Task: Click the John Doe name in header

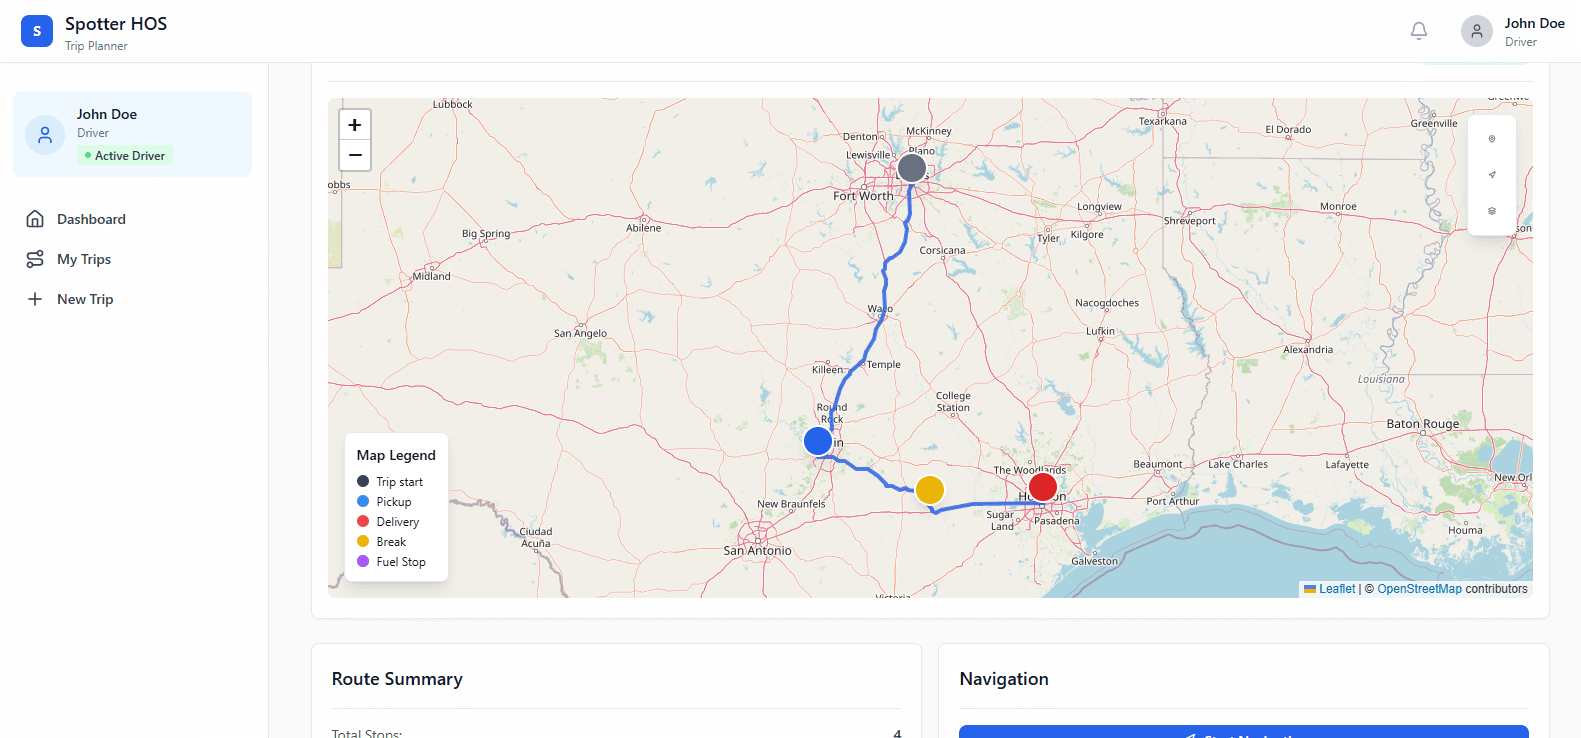Action: pyautogui.click(x=1534, y=23)
